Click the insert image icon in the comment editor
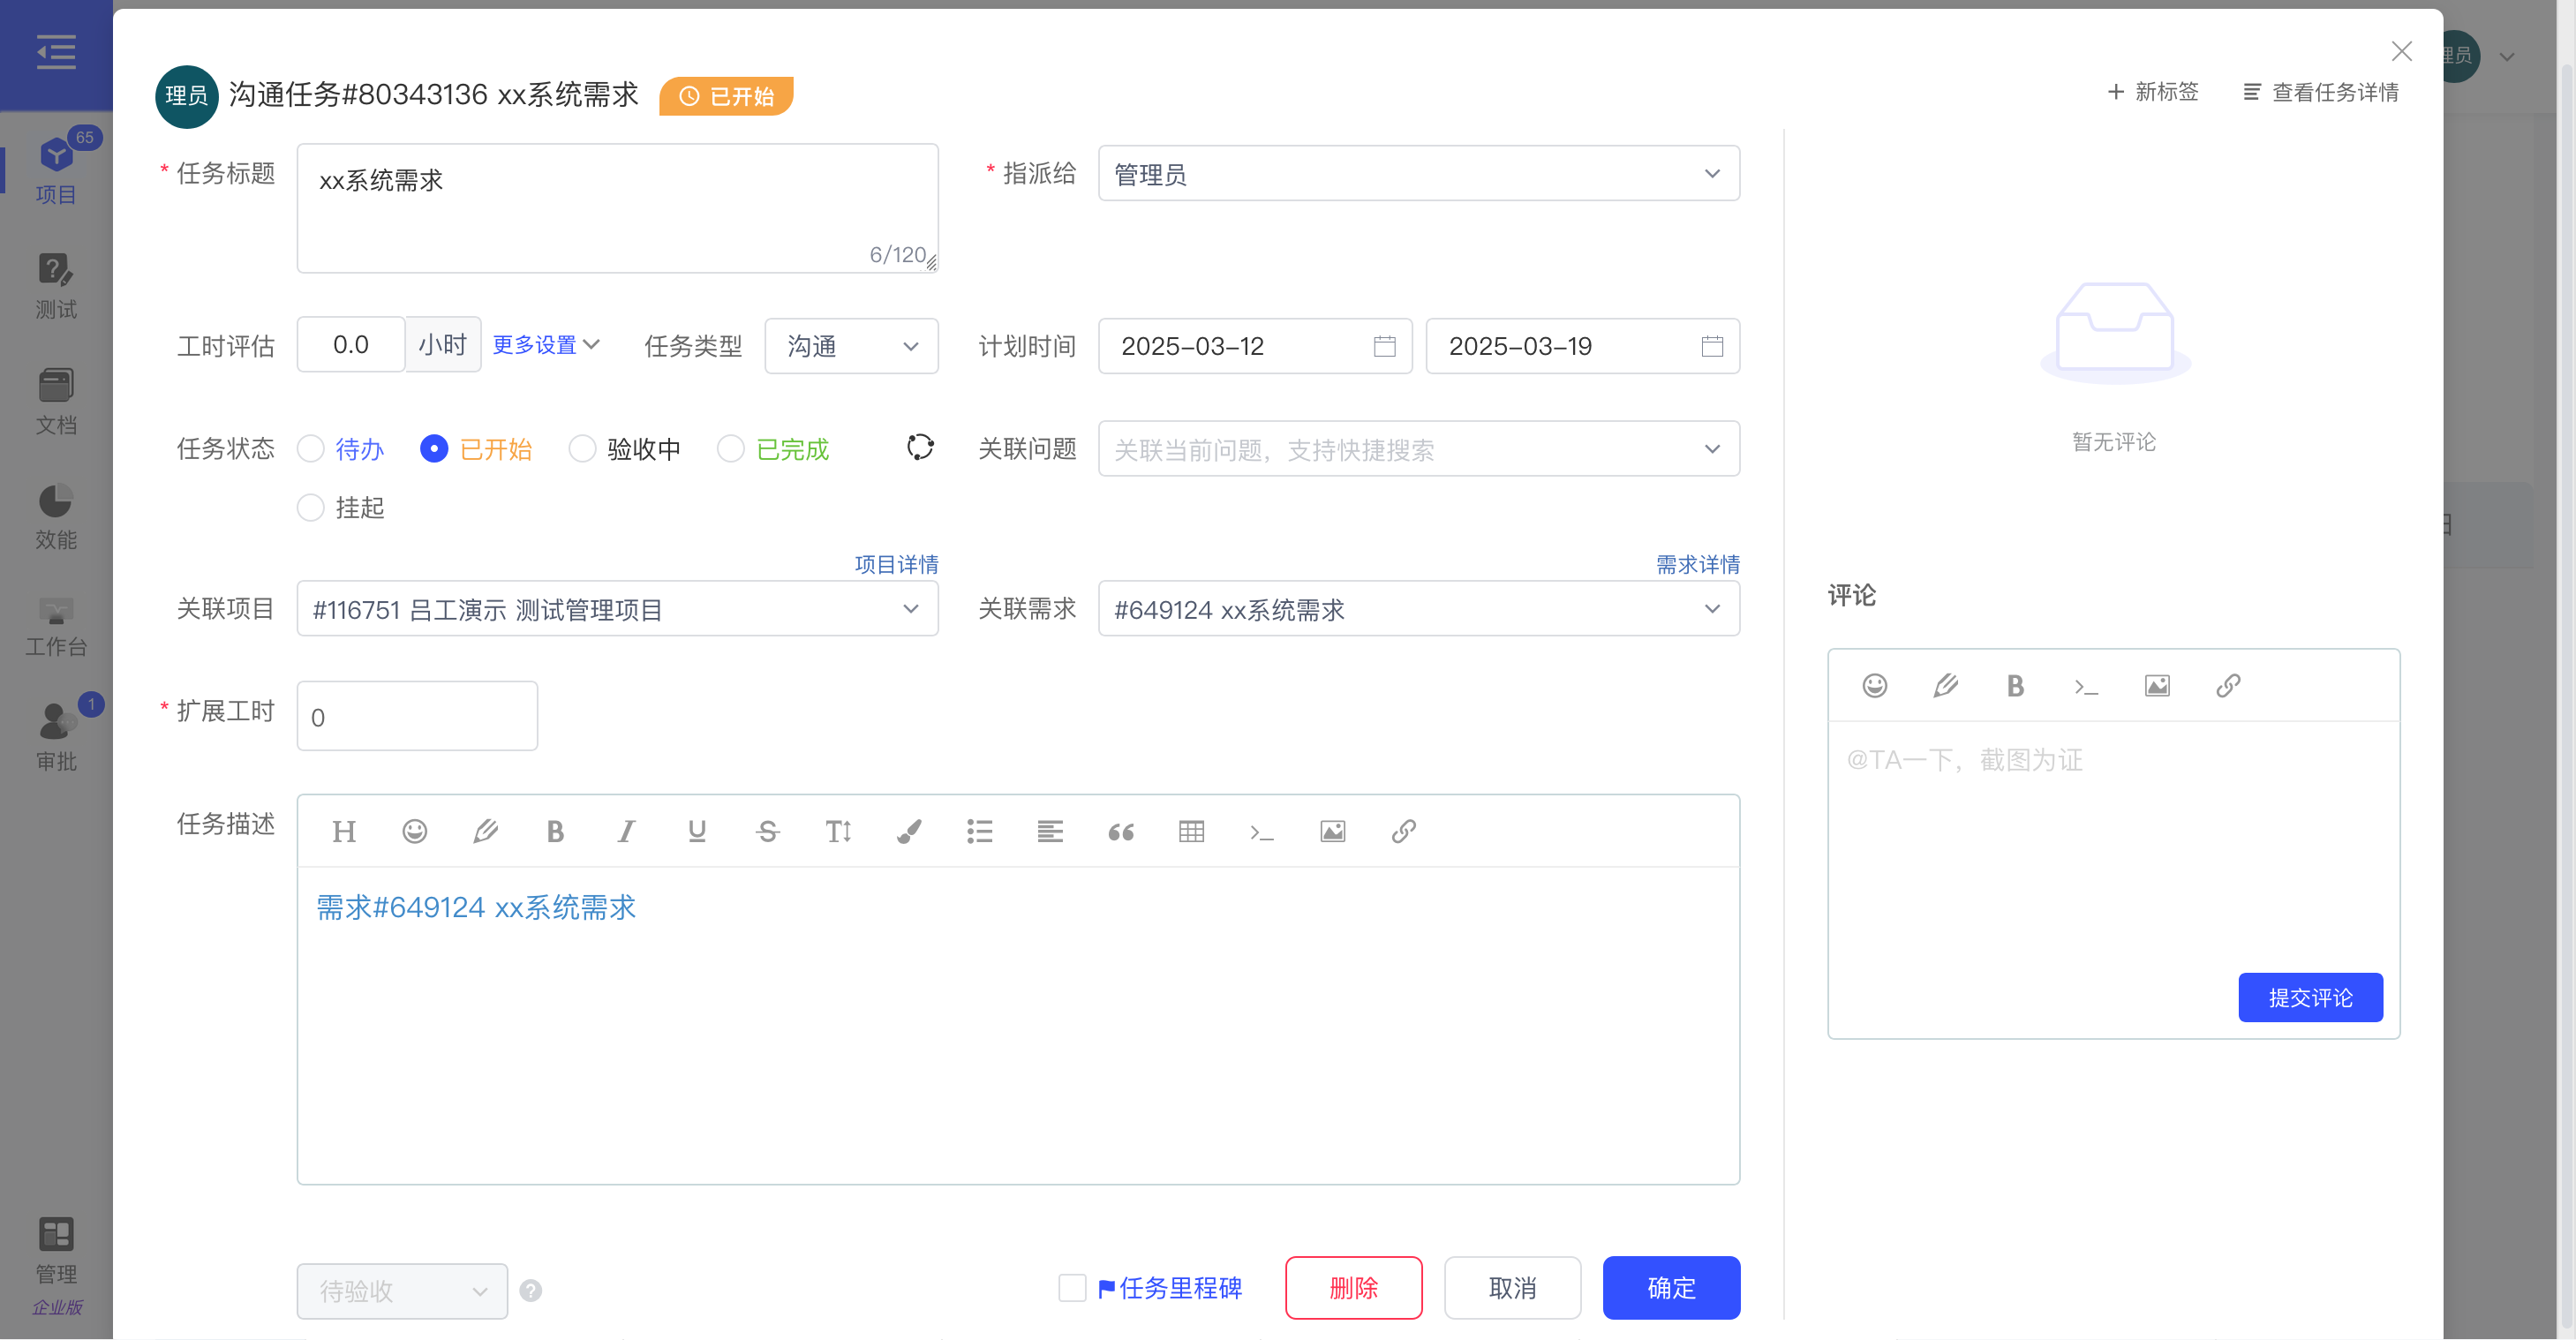Screen dimensions: 2576x1340 pyautogui.click(x=2158, y=686)
